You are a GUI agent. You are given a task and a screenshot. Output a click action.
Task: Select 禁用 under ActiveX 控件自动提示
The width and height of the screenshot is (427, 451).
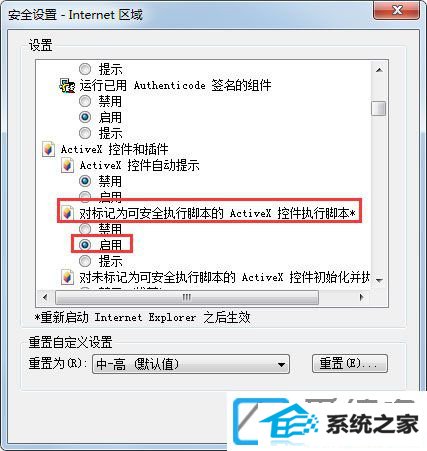(x=85, y=181)
